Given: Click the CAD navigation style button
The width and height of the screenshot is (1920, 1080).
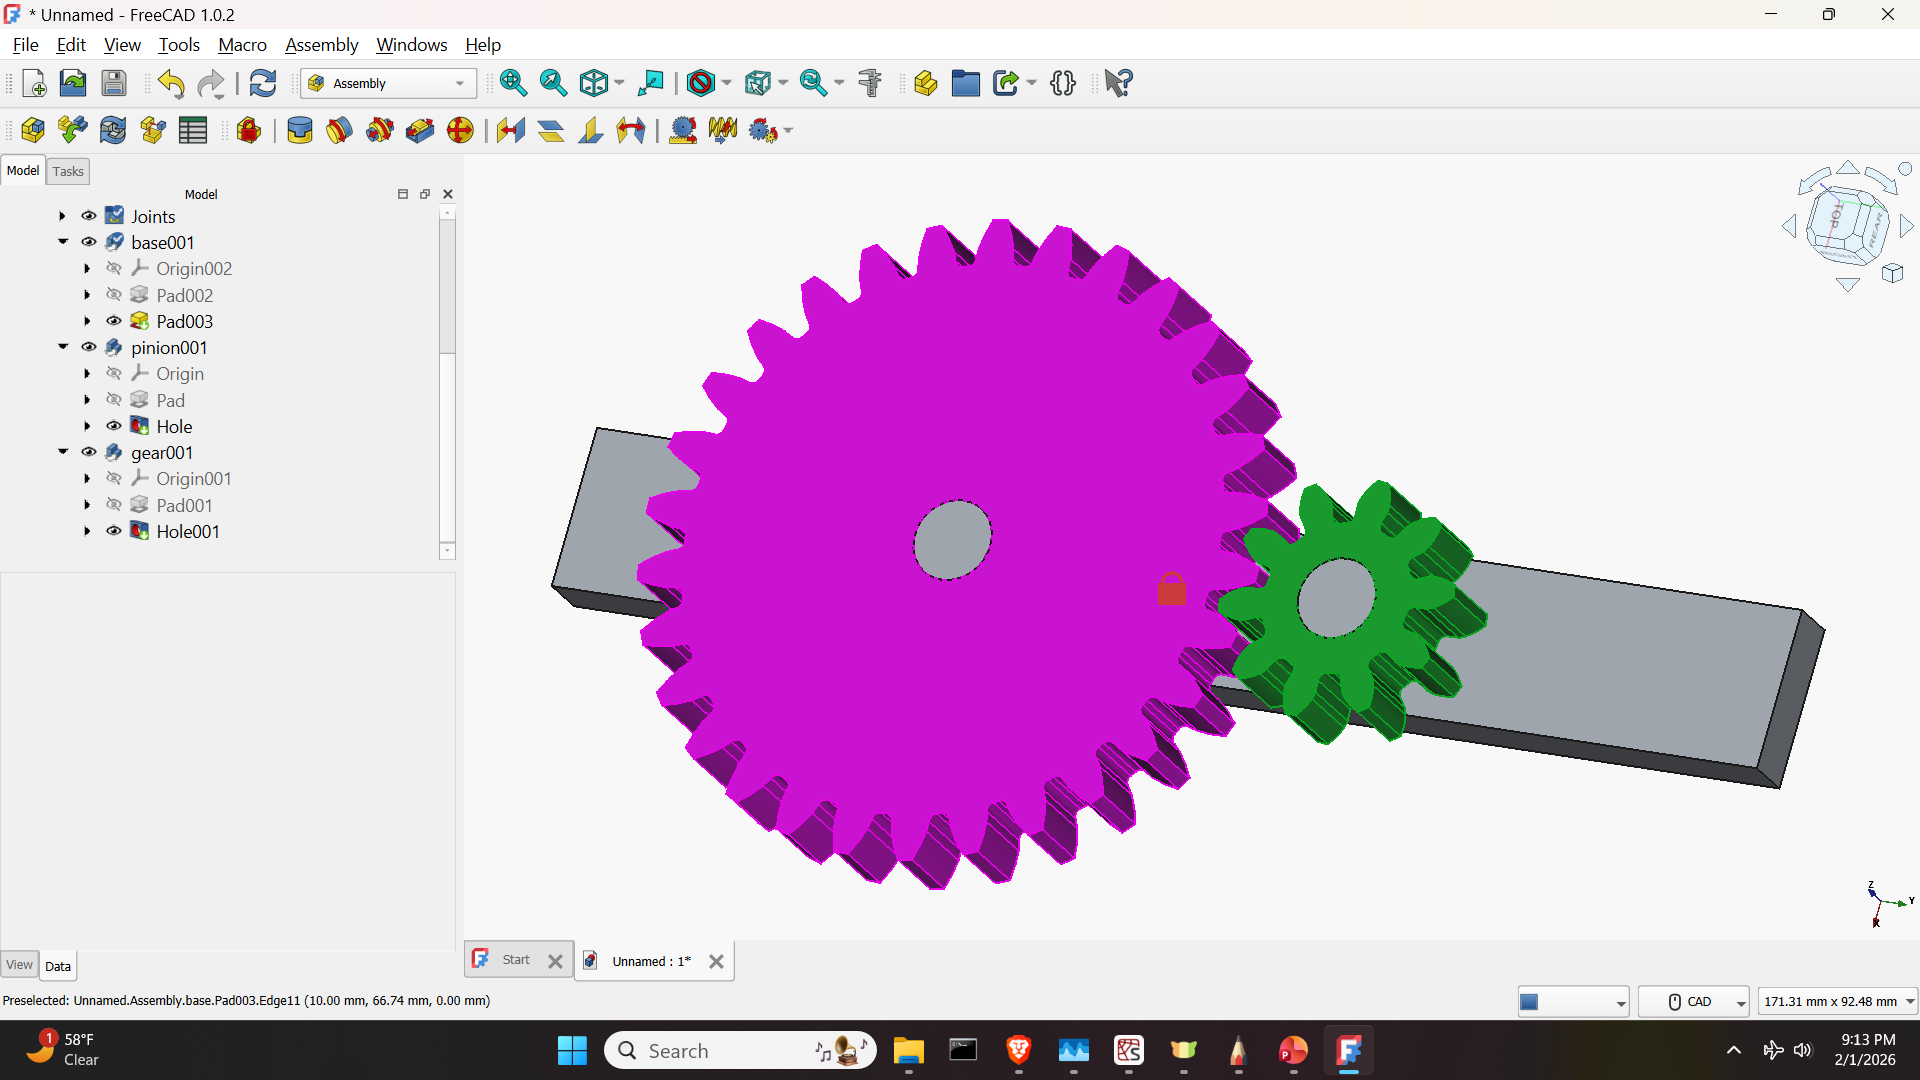Looking at the screenshot, I should click(x=1692, y=1001).
